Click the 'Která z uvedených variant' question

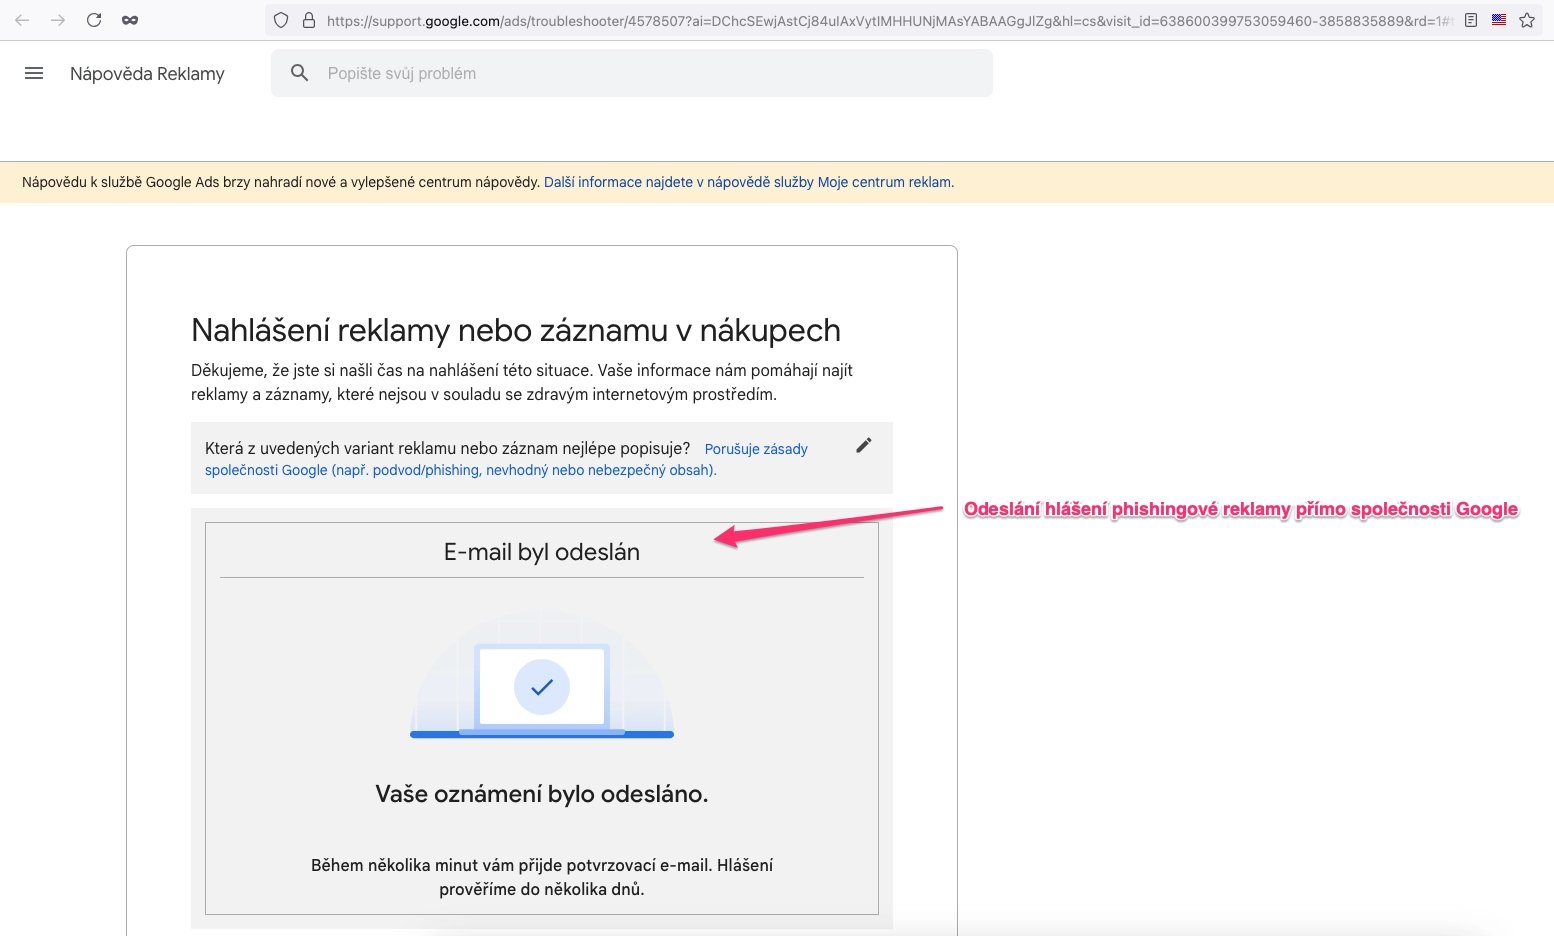click(x=447, y=448)
